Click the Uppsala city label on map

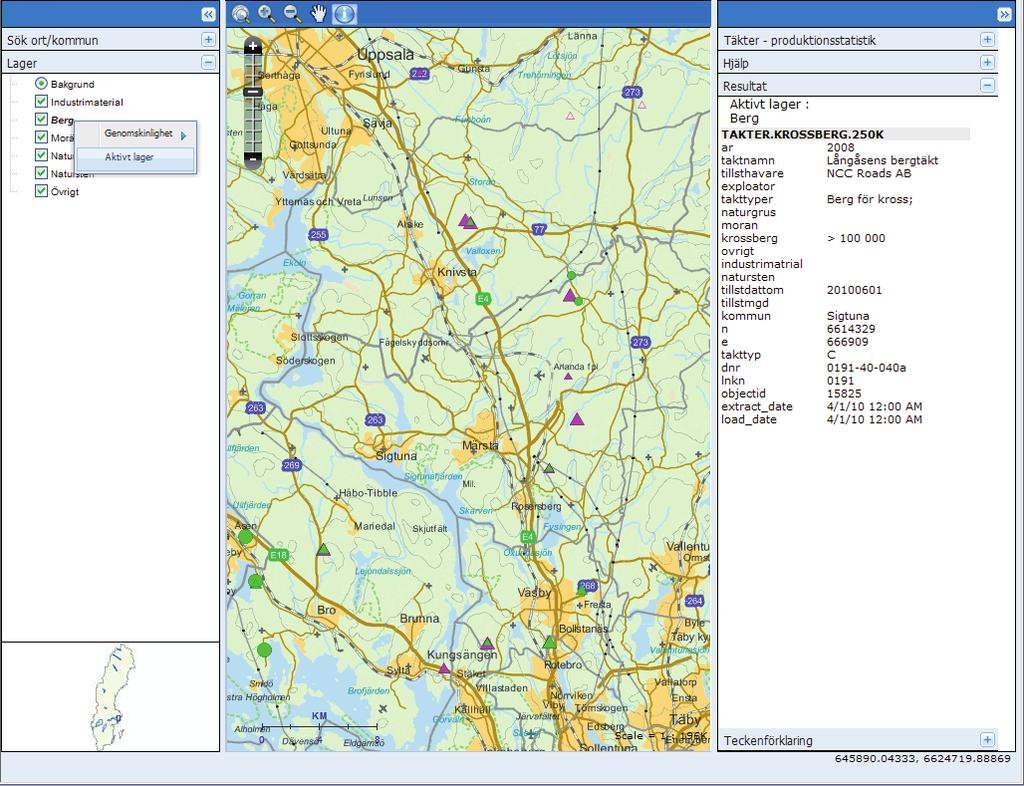(x=385, y=55)
